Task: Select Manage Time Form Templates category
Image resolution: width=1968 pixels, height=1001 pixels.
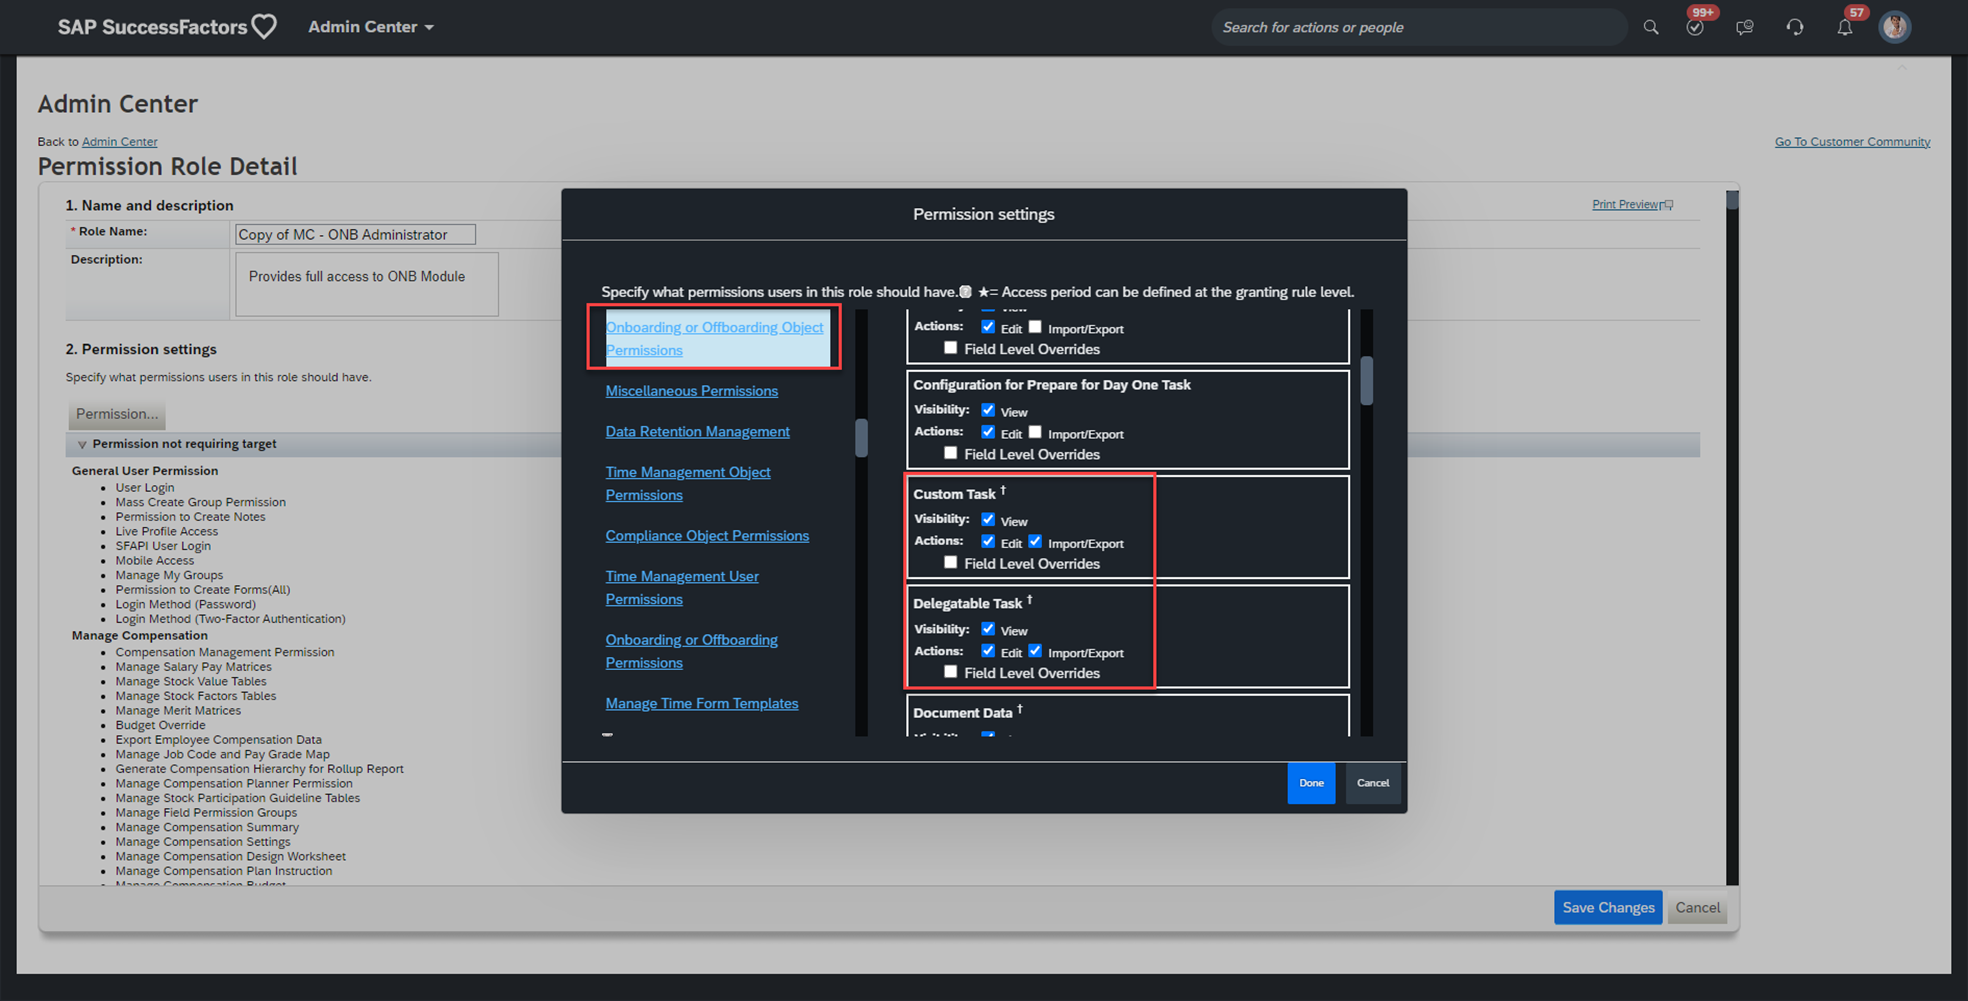Action: 701,703
